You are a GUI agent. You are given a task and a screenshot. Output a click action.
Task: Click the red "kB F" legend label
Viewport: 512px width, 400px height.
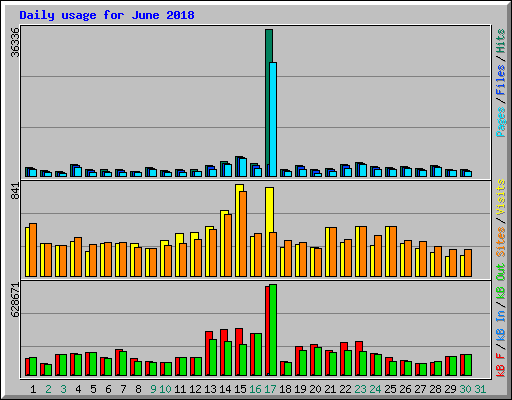(x=501, y=365)
